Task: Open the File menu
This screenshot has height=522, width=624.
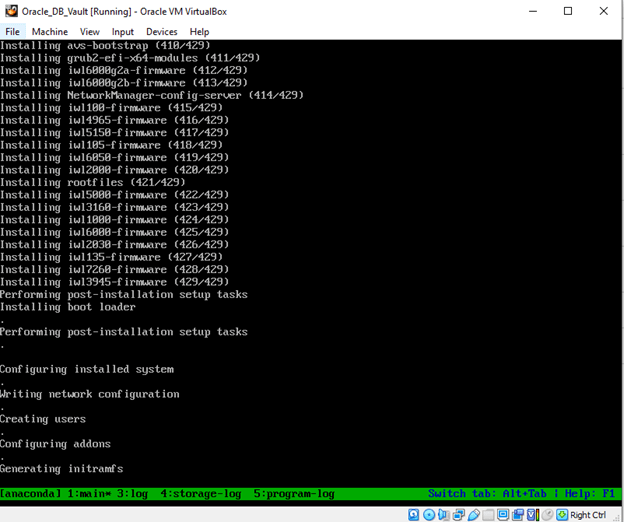Action: pyautogui.click(x=12, y=31)
